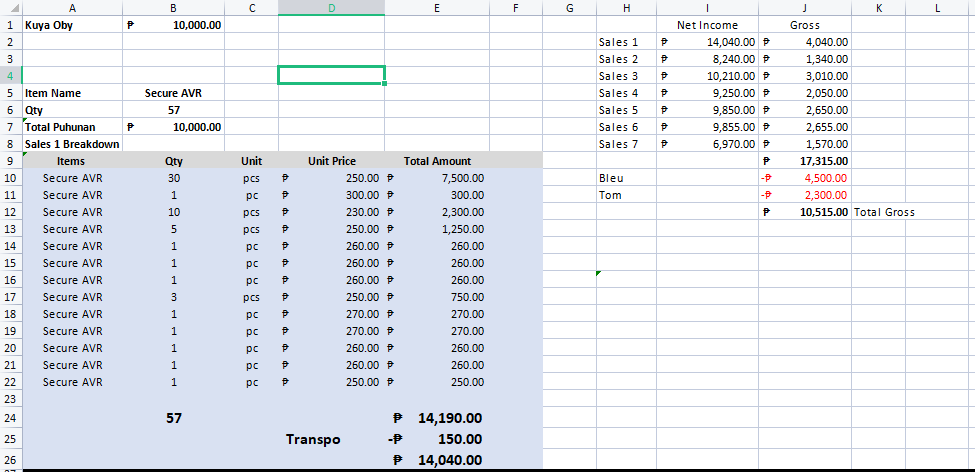
Task: Click the select-all corner of the sheet
Action: pyautogui.click(x=11, y=7)
